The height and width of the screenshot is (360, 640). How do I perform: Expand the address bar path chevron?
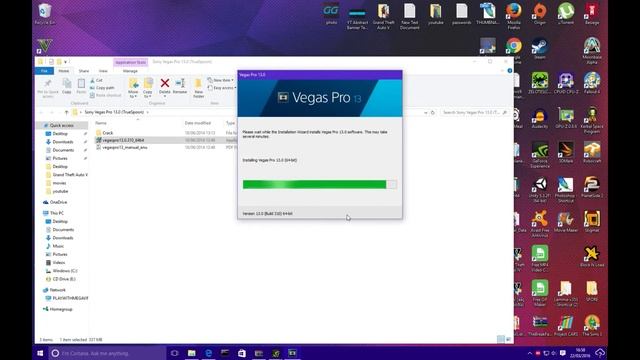pyautogui.click(x=148, y=112)
